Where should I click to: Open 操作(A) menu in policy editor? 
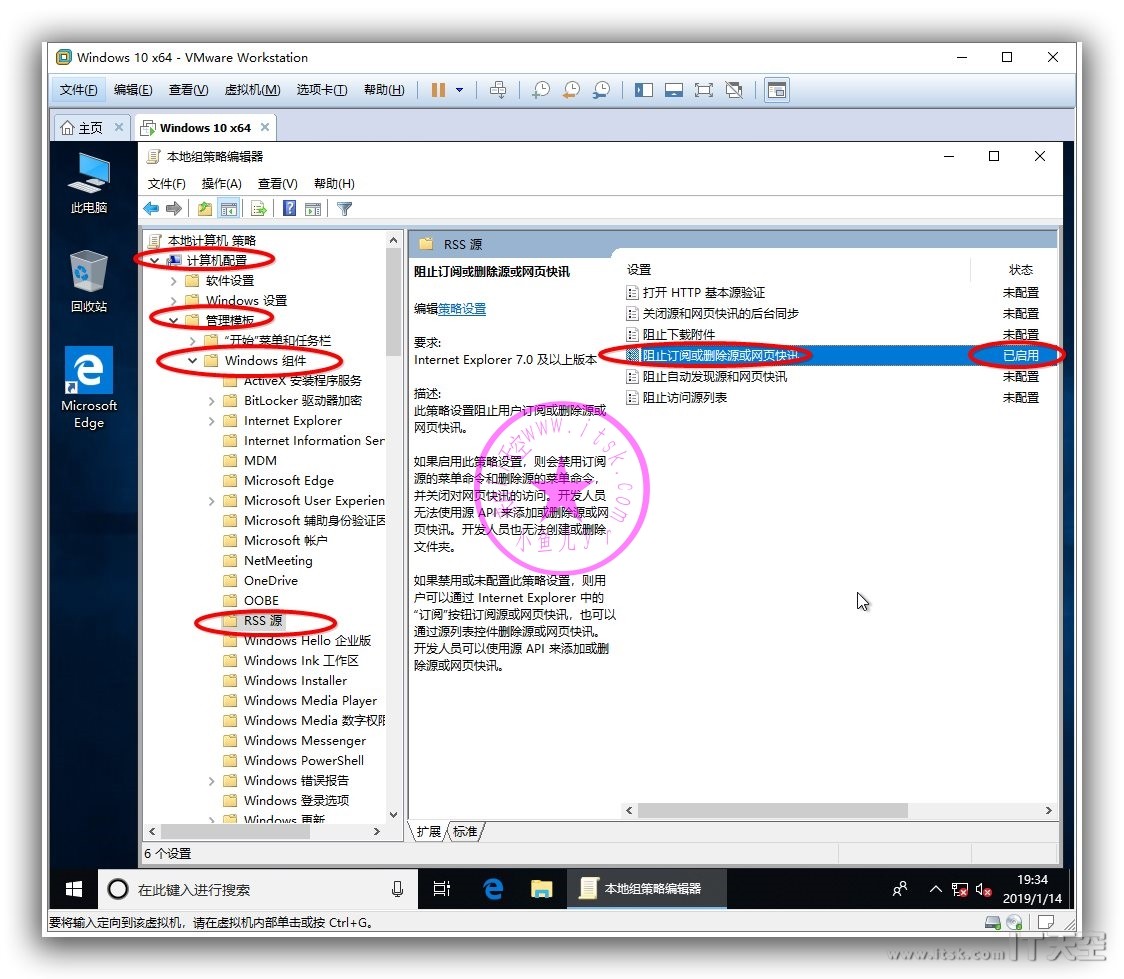click(222, 183)
